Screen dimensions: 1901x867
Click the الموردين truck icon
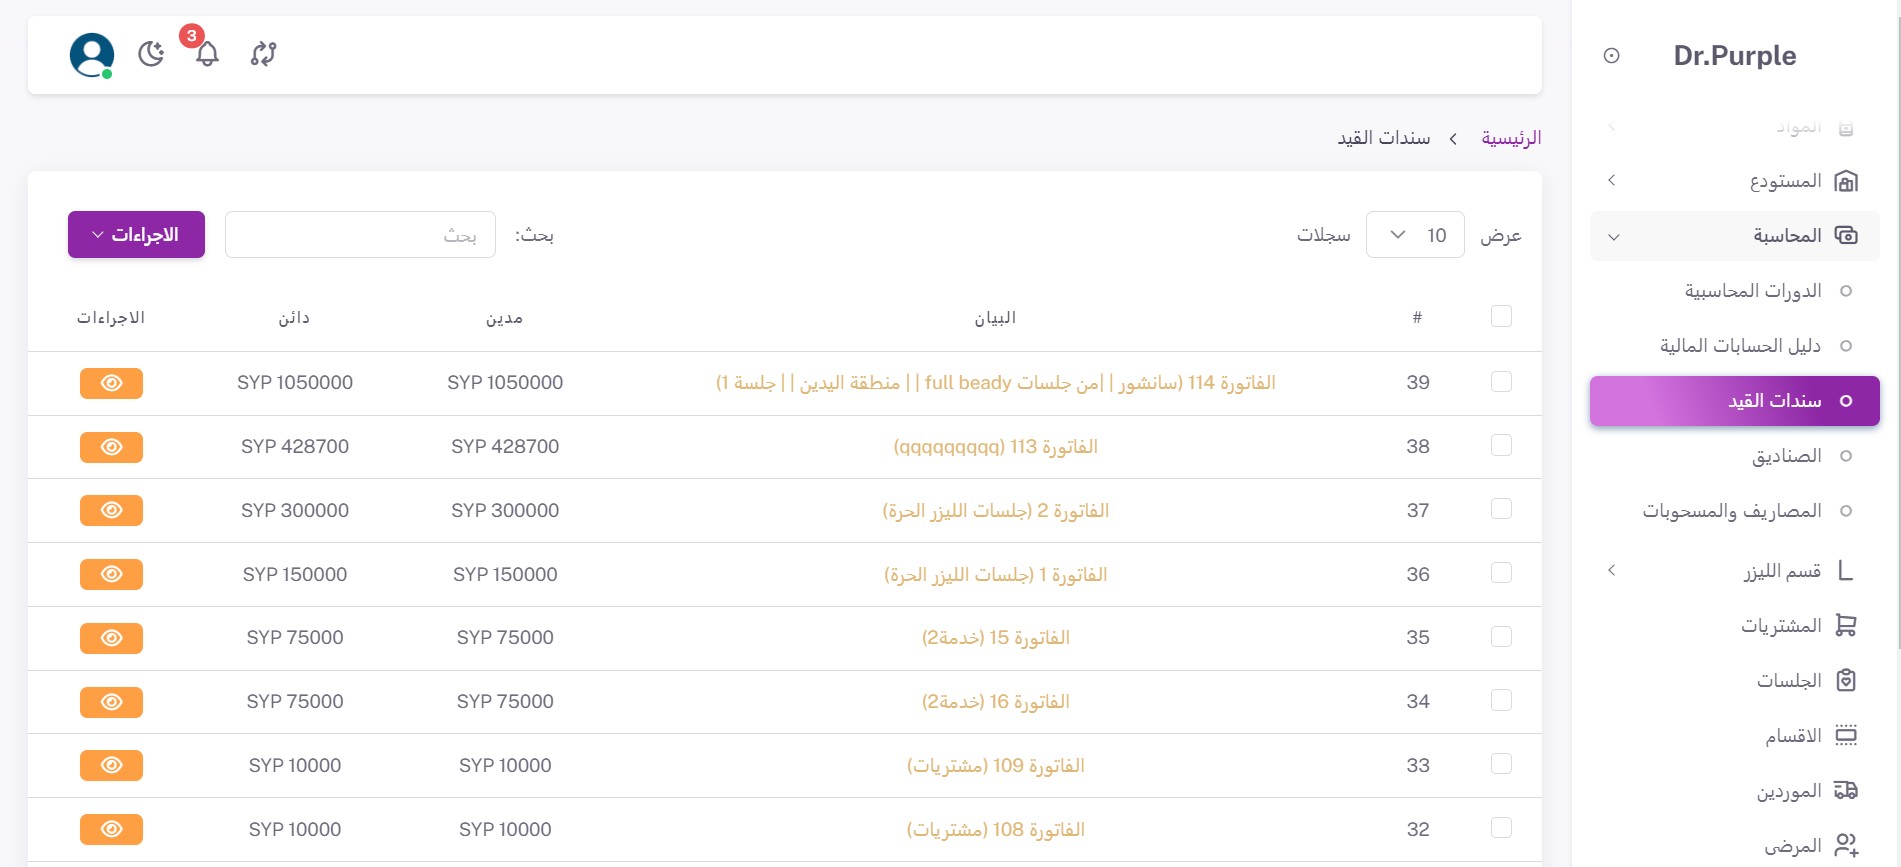point(1846,791)
